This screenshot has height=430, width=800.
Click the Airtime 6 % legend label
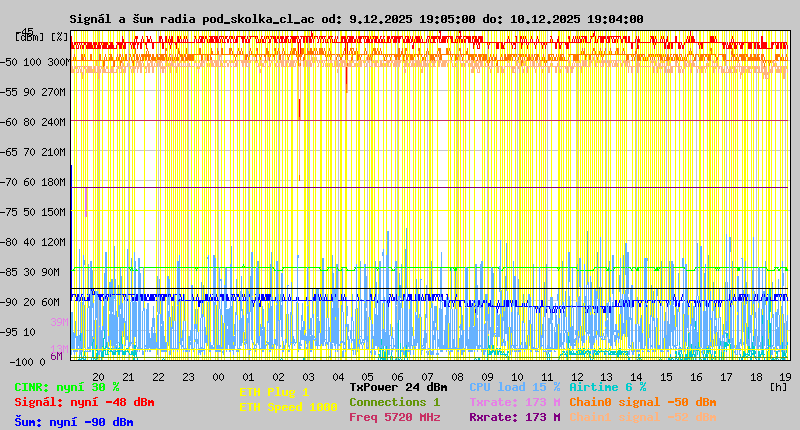point(607,387)
